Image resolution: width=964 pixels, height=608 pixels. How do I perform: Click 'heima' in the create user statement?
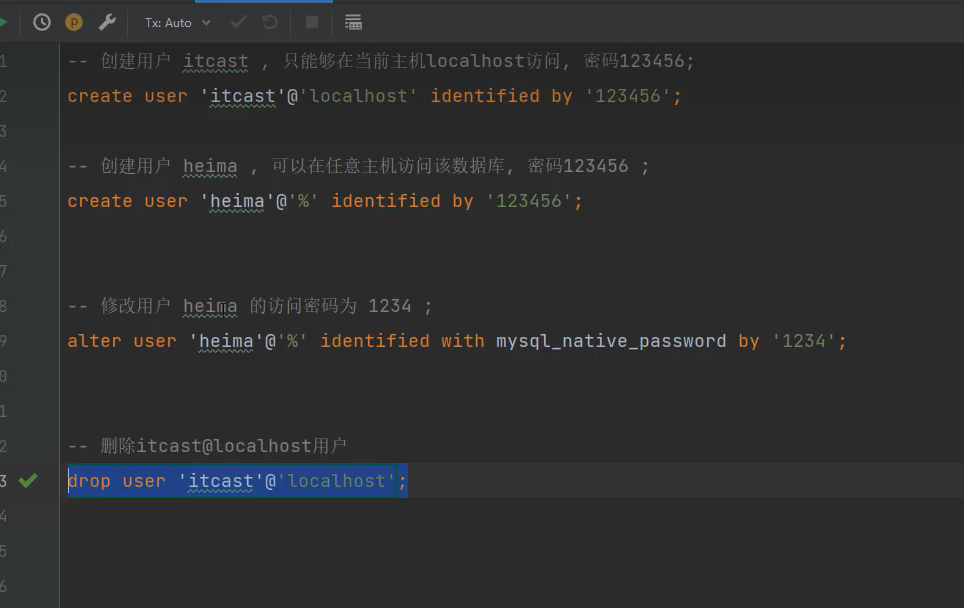tap(237, 202)
